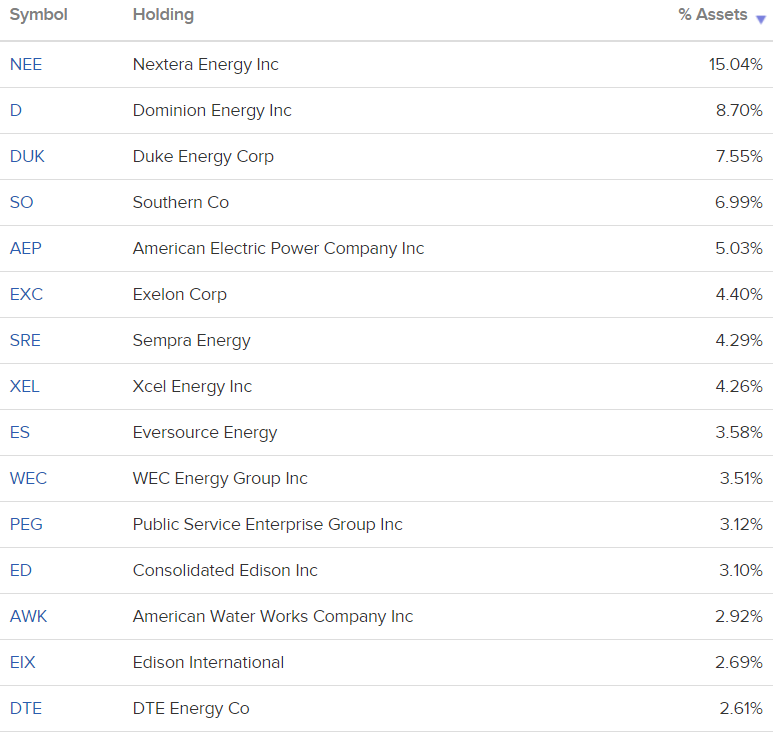Select the Nextera Energy Inc holding name
Image resolution: width=775 pixels, height=734 pixels.
point(206,65)
